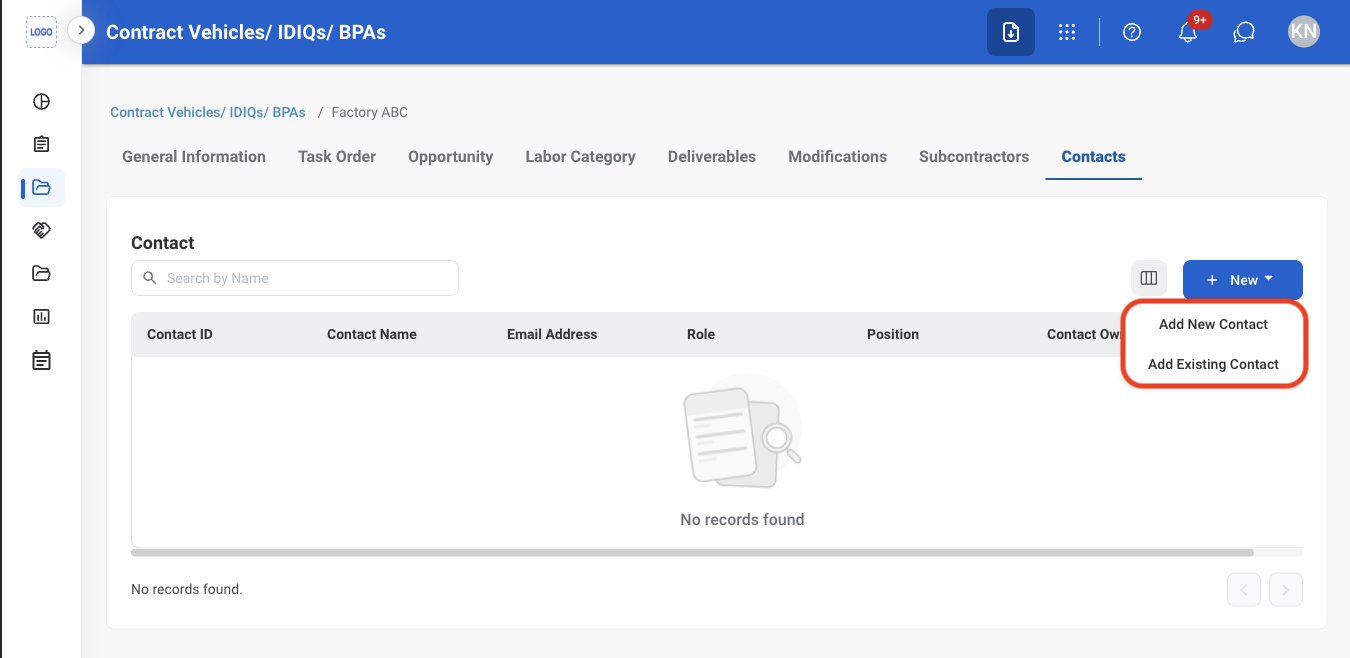Image resolution: width=1350 pixels, height=658 pixels.
Task: Open the dashboard pie chart sidebar icon
Action: (x=41, y=101)
